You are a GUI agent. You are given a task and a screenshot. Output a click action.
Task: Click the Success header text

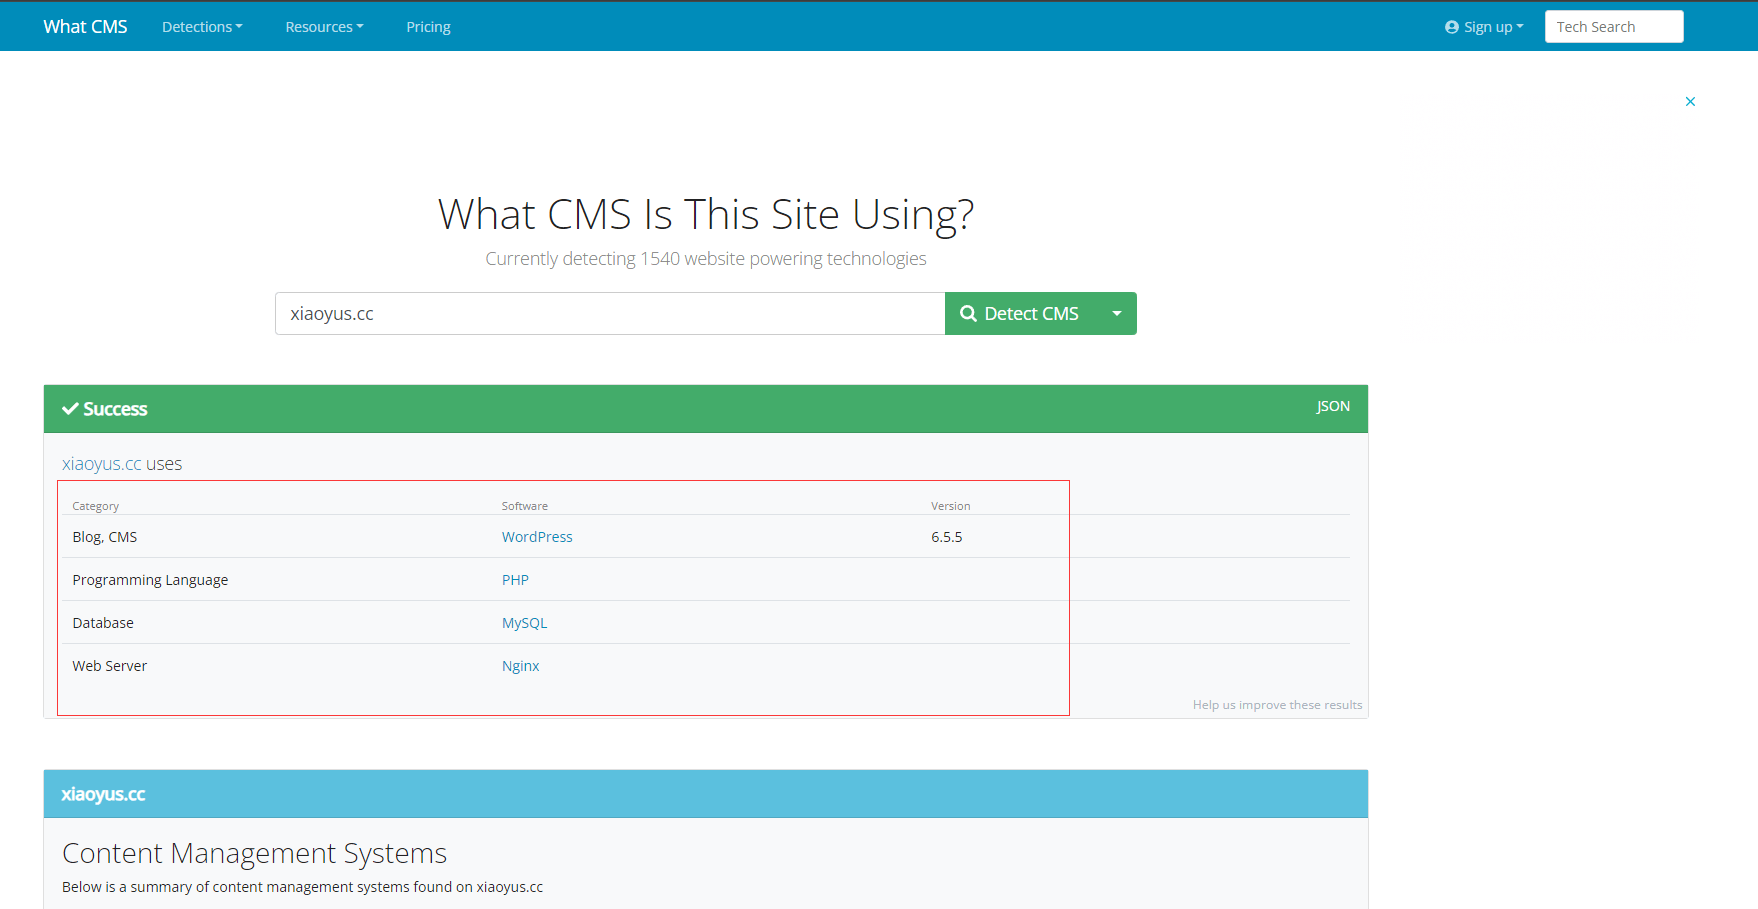click(115, 409)
